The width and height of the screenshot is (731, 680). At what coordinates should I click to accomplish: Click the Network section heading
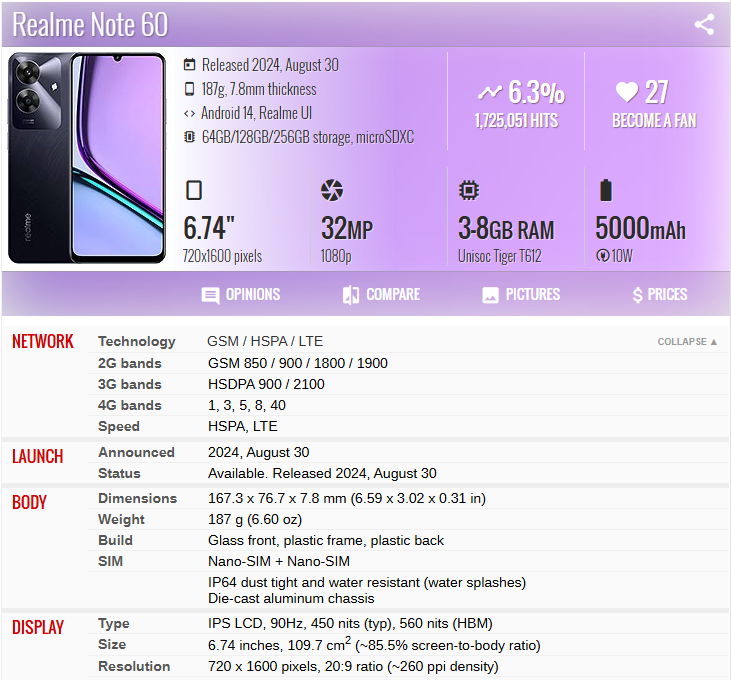[42, 342]
